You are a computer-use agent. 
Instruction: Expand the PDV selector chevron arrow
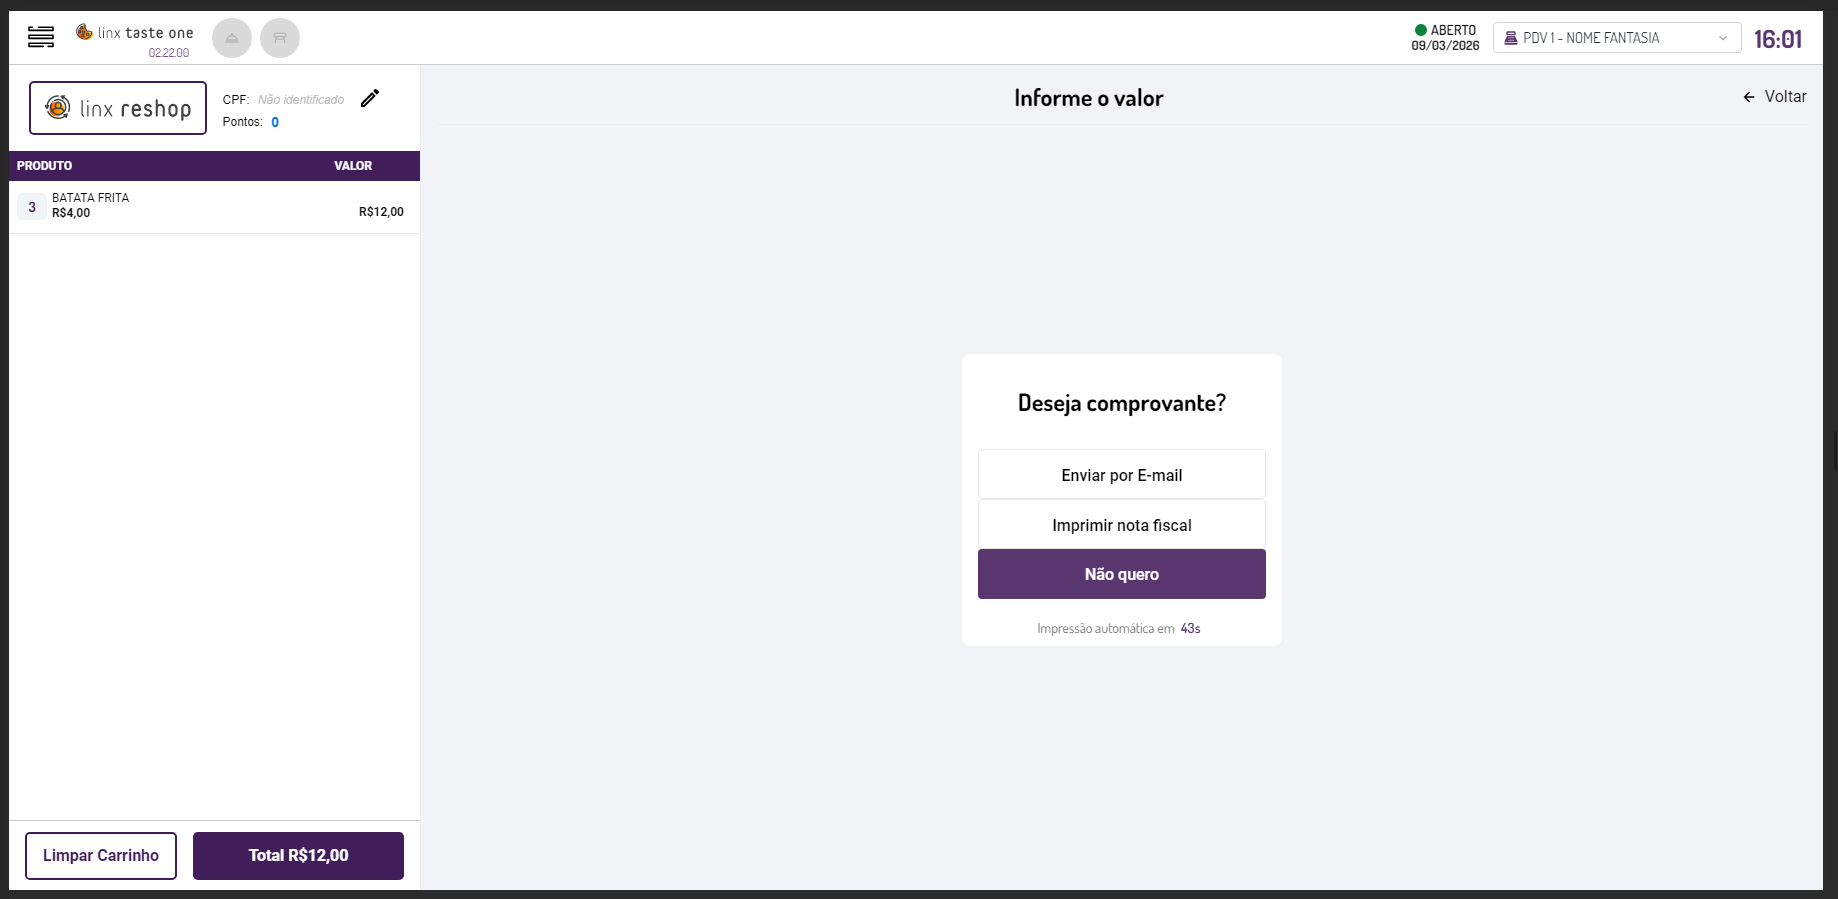pos(1723,38)
